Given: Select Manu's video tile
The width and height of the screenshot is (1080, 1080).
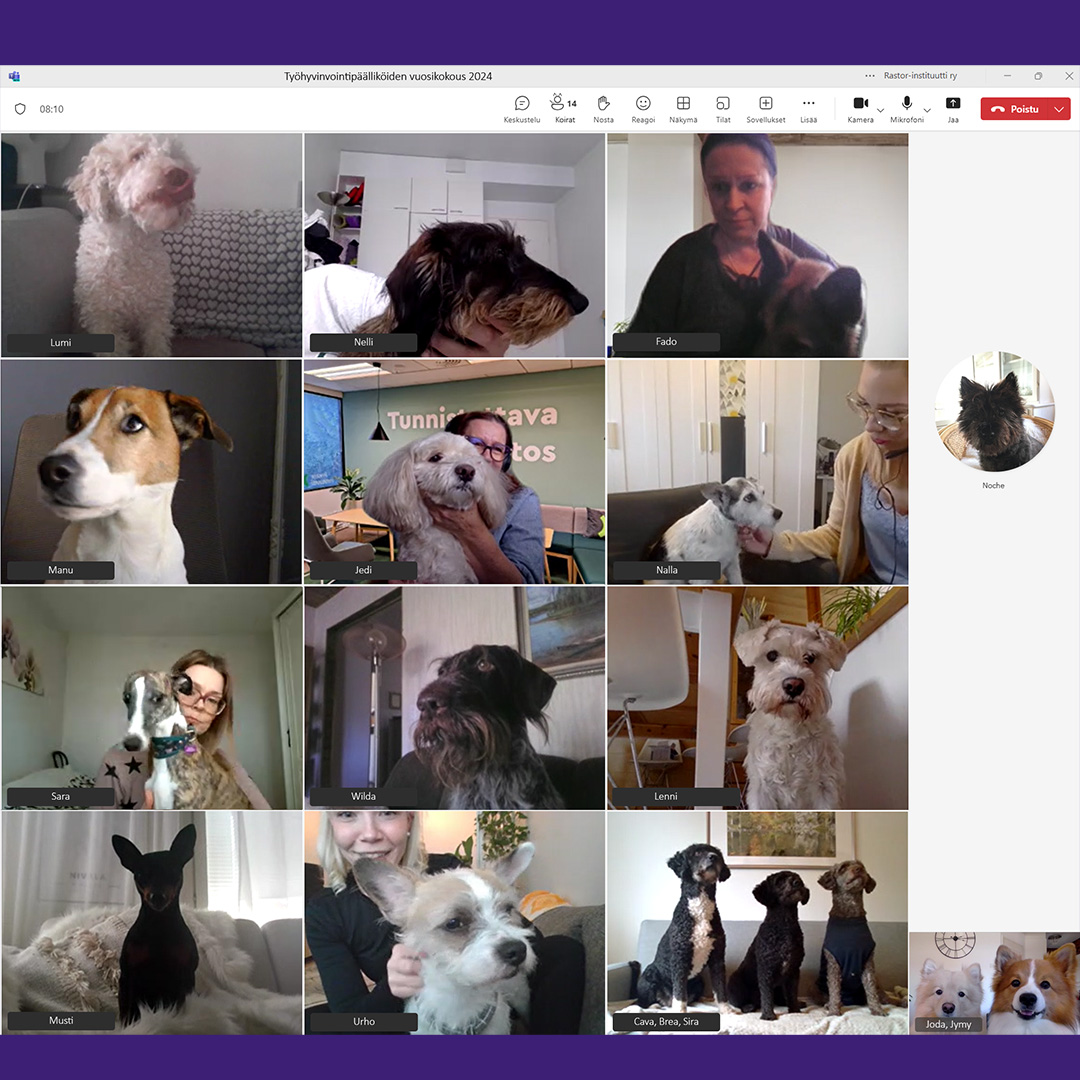Looking at the screenshot, I should tap(152, 472).
